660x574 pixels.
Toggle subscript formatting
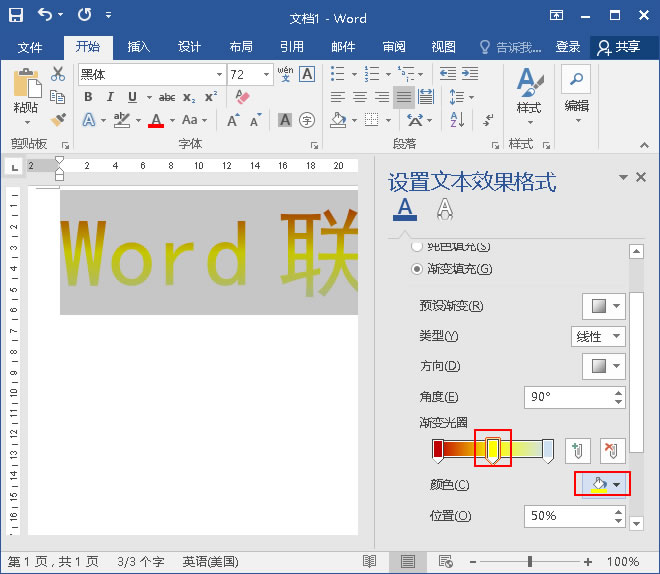coord(189,98)
